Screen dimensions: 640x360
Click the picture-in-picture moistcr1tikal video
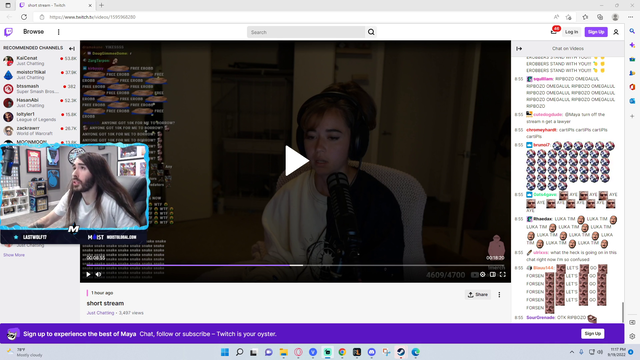[74, 187]
